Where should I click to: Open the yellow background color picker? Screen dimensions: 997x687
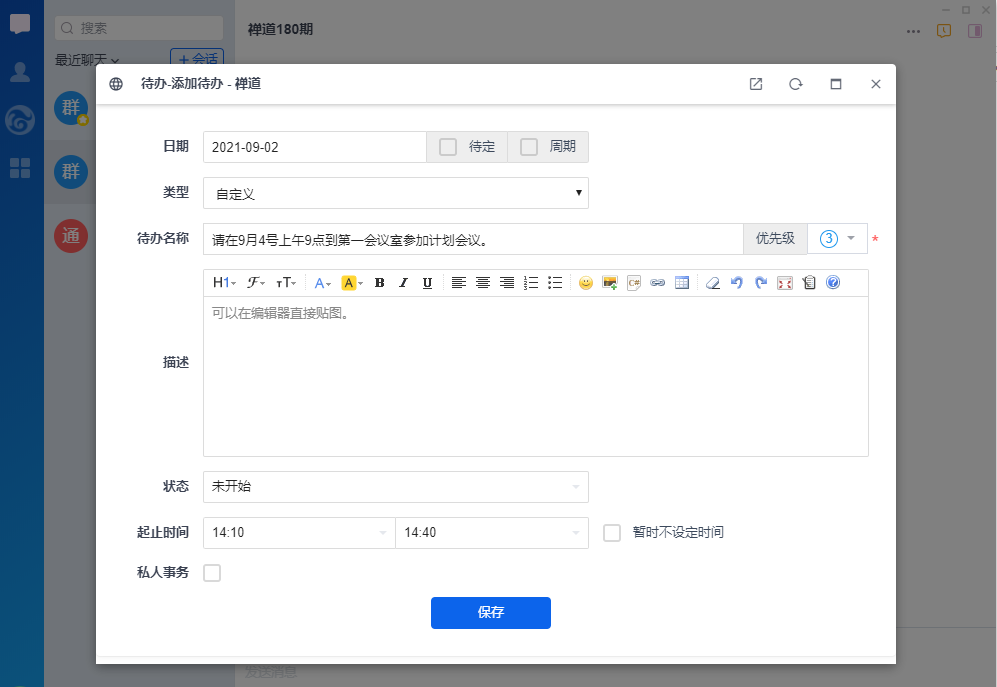pos(352,283)
